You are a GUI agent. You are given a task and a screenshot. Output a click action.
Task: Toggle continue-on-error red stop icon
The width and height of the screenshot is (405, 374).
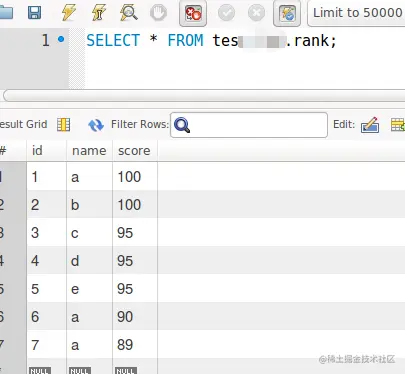[x=193, y=13]
